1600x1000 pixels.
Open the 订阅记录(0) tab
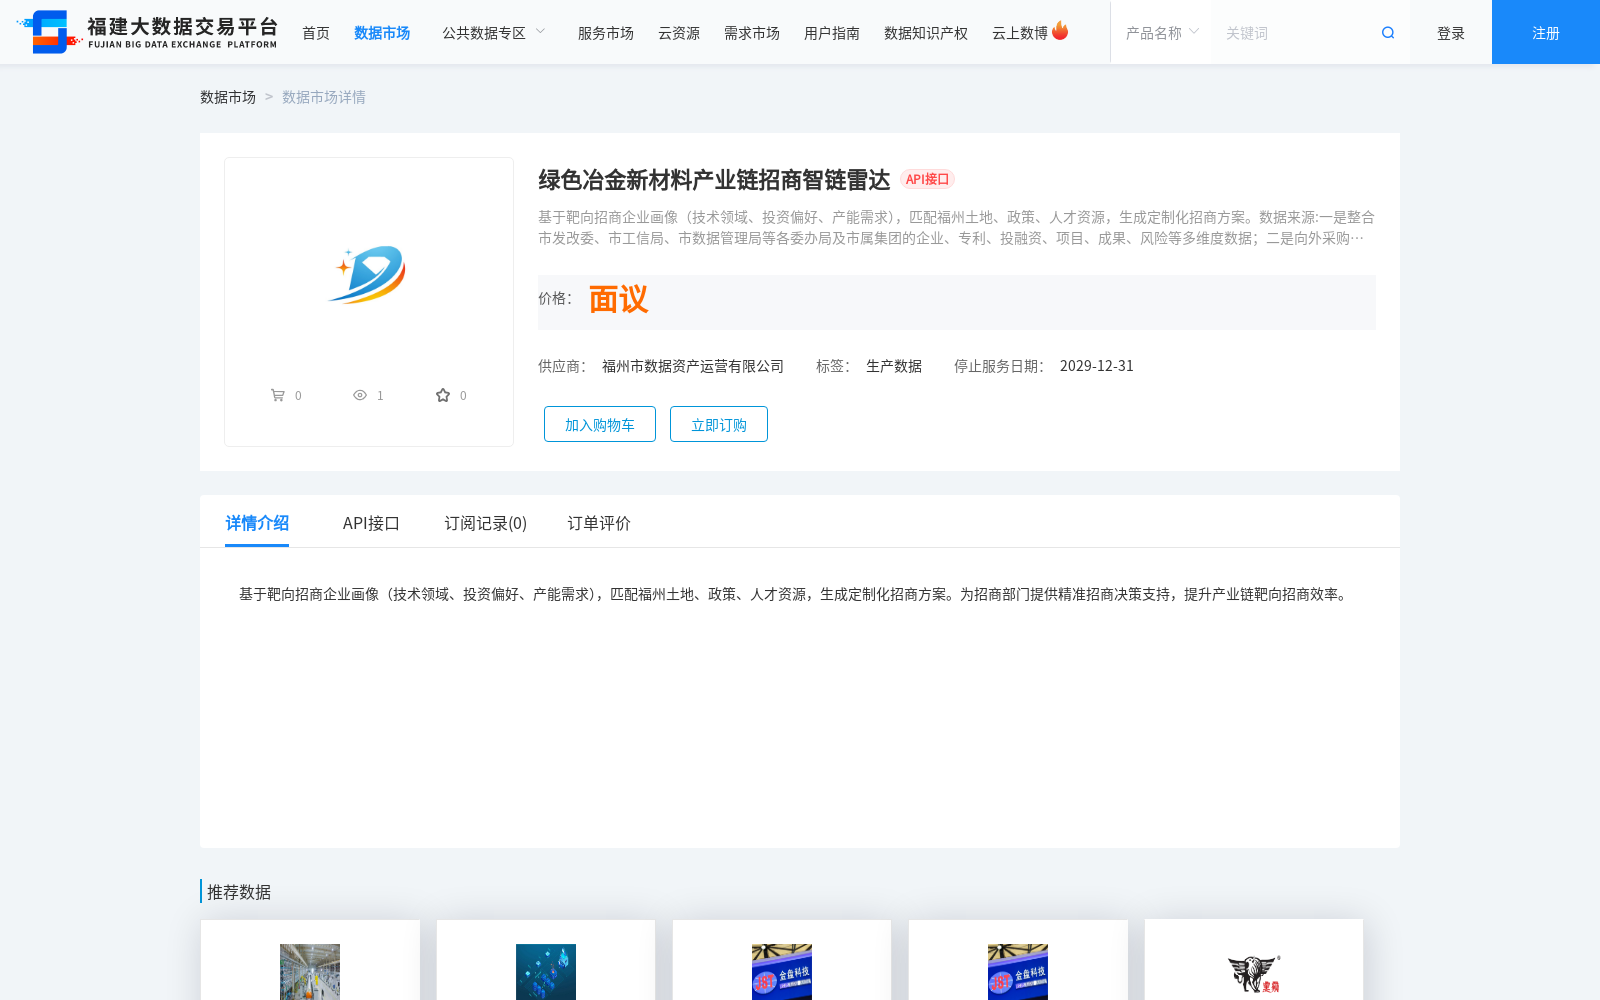(486, 523)
